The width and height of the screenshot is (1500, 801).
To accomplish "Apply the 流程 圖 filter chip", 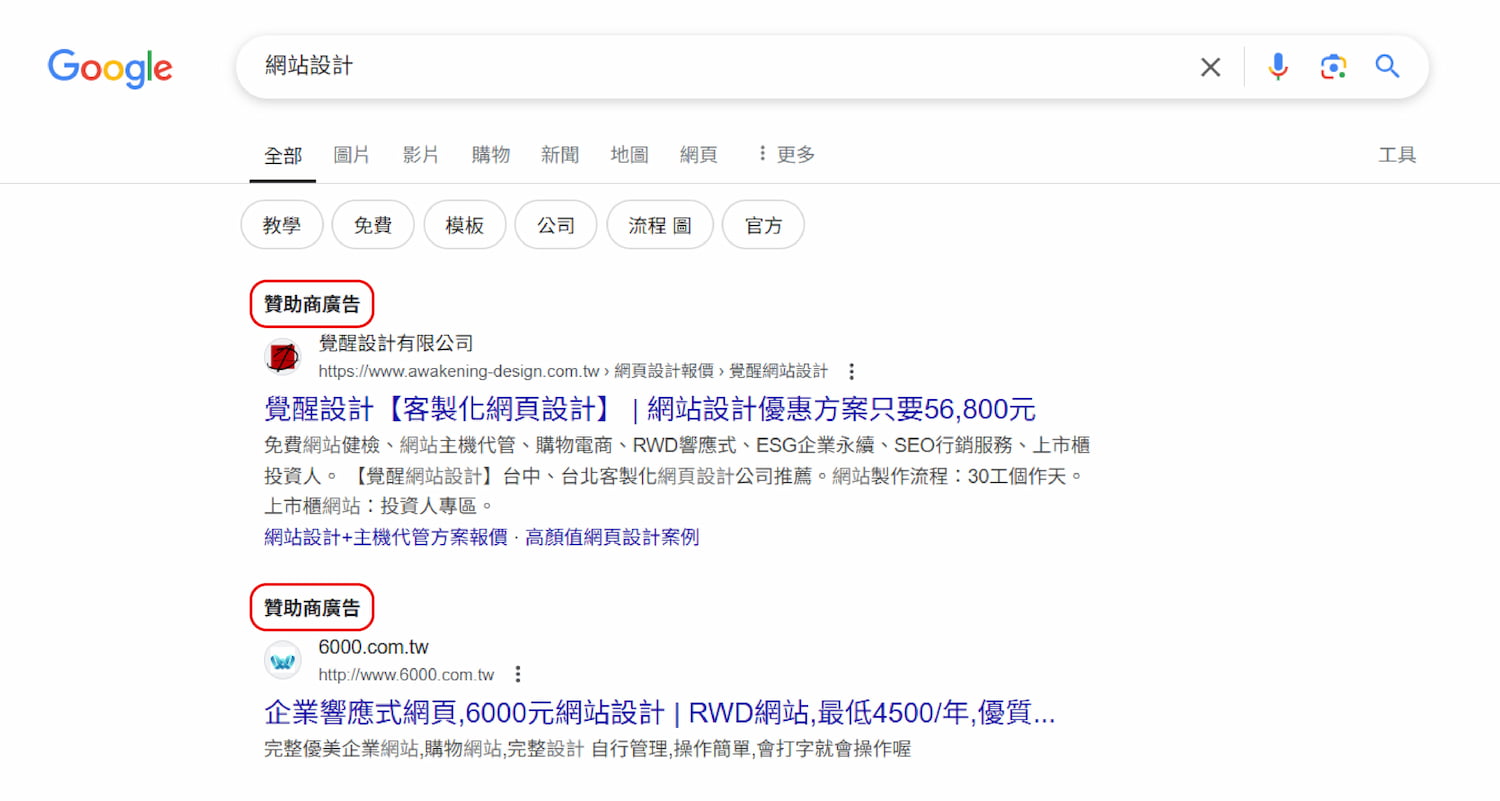I will [659, 225].
